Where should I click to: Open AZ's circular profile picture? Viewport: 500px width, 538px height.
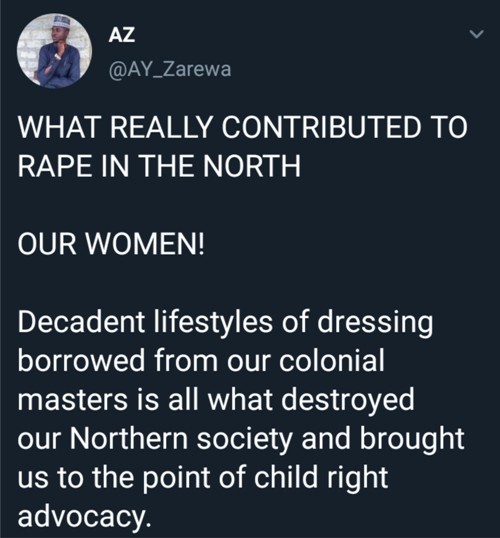pos(55,51)
